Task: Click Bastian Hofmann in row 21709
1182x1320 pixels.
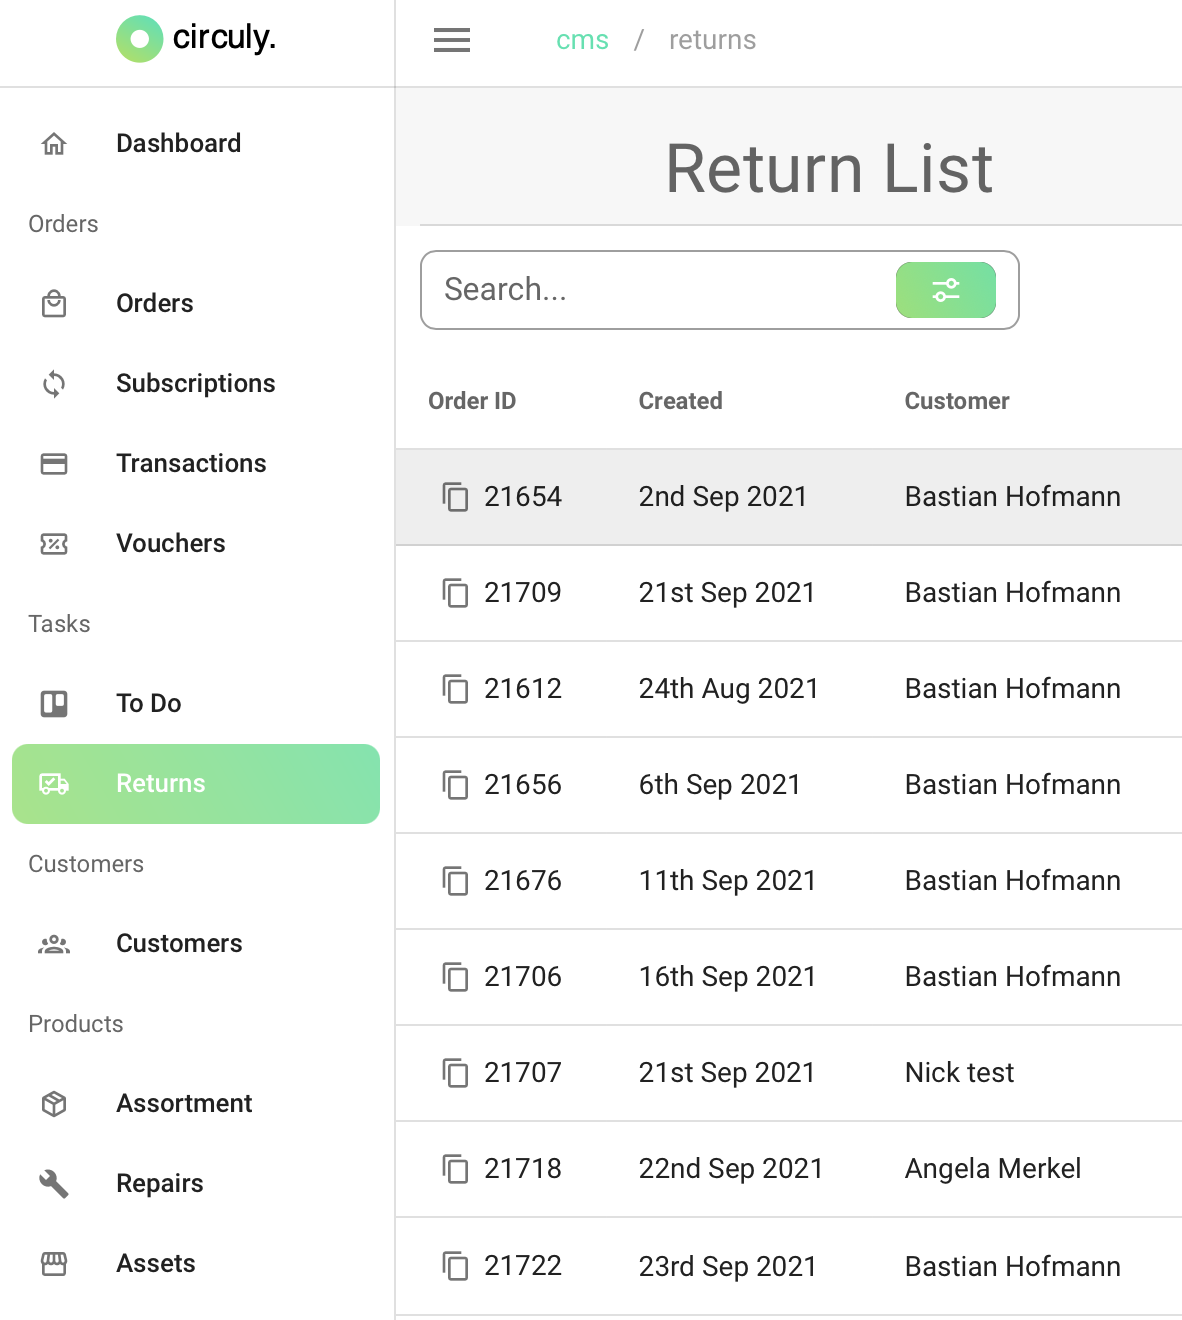Action: tap(1013, 593)
